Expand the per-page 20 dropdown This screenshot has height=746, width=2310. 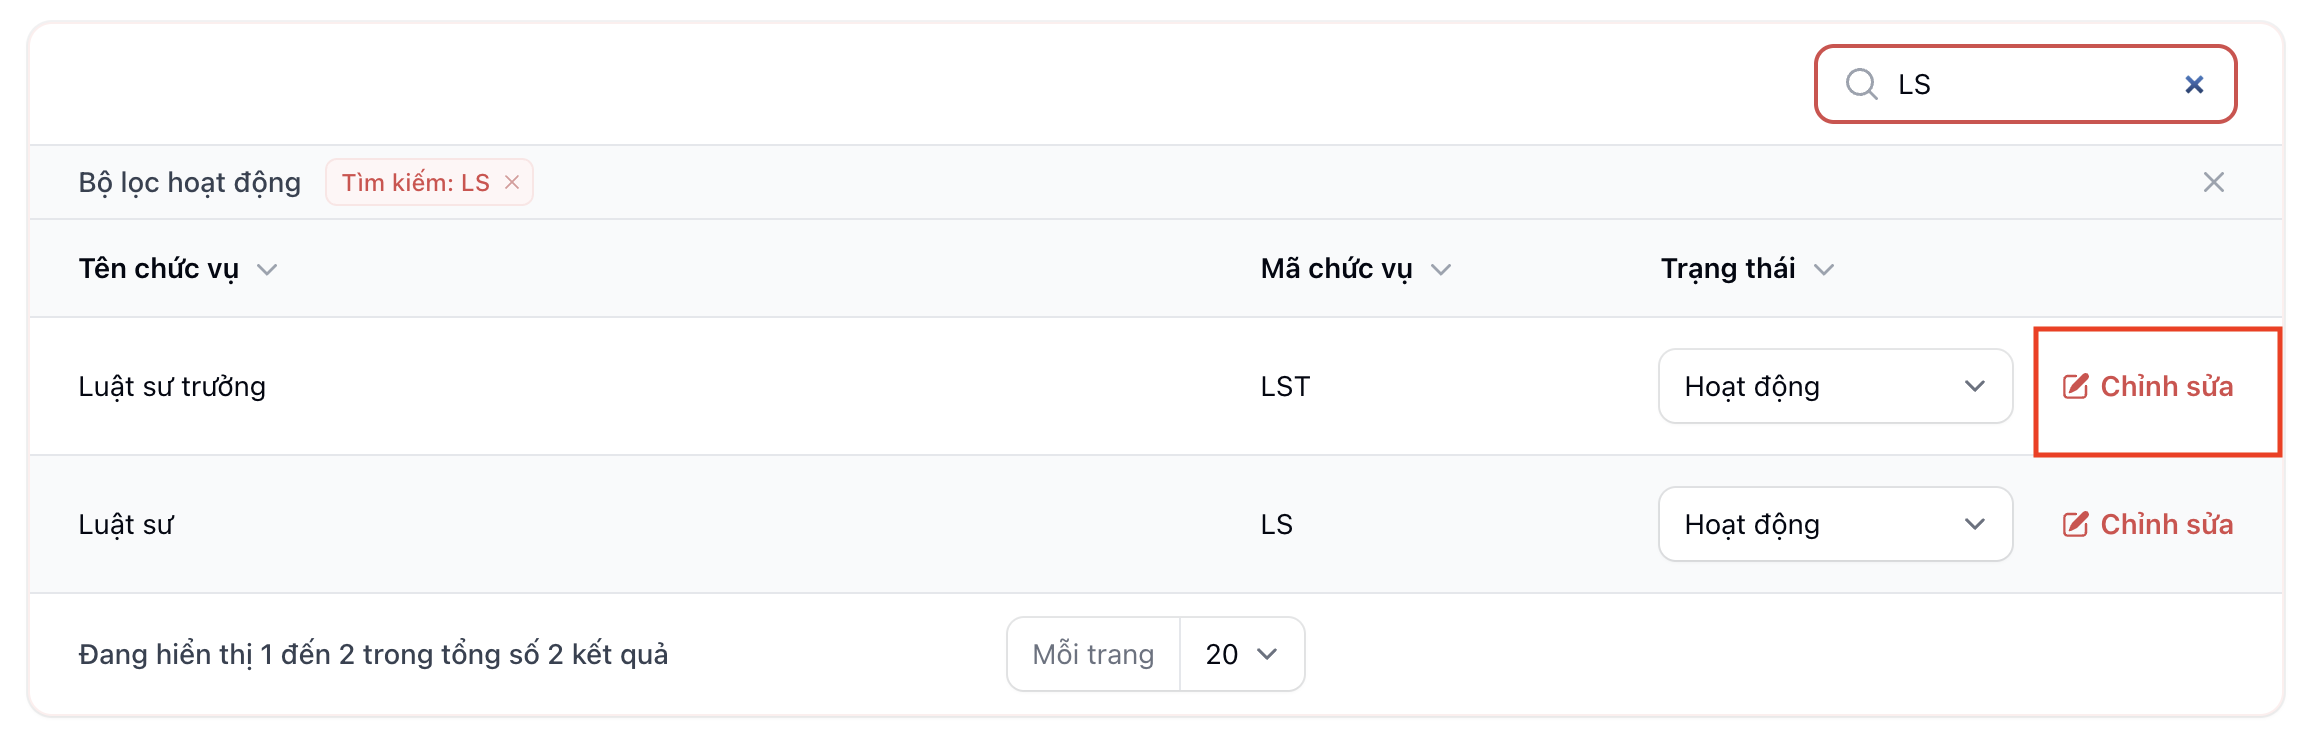1241,654
